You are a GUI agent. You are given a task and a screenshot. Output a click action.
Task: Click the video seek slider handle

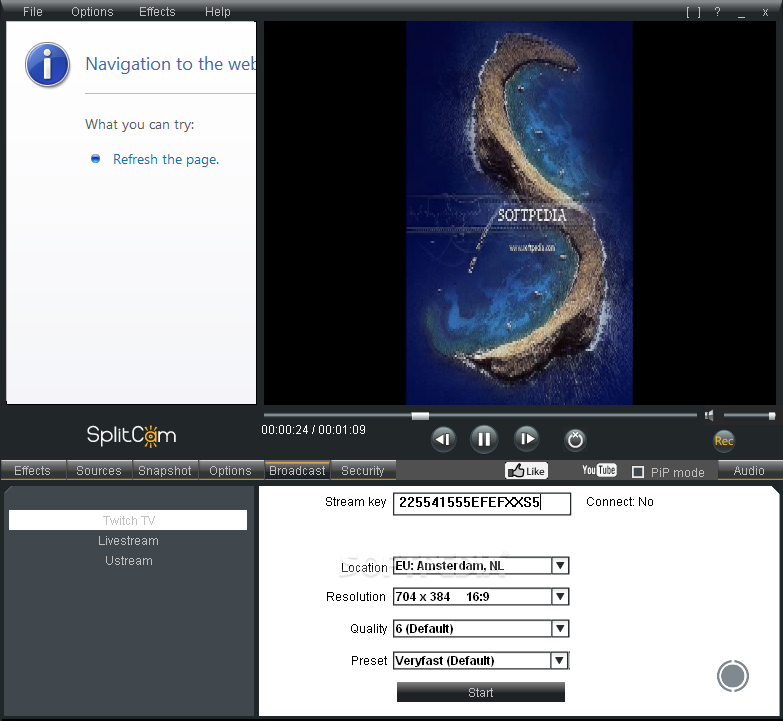(x=420, y=416)
